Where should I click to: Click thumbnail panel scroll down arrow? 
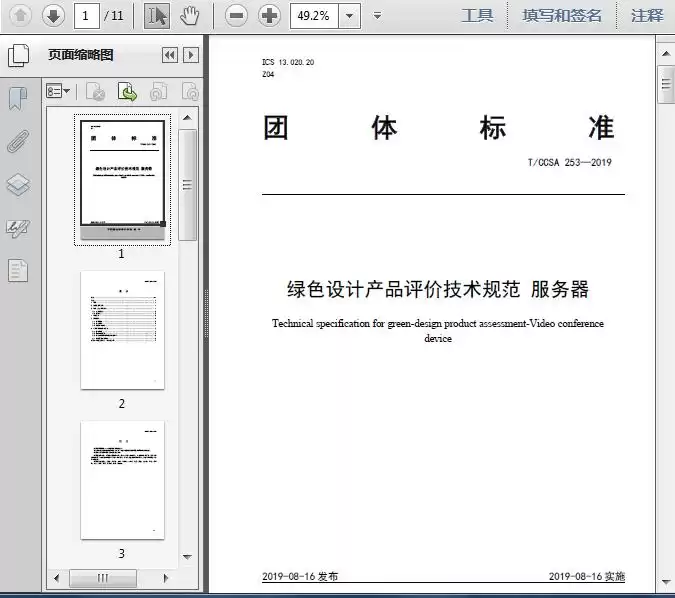coord(187,557)
